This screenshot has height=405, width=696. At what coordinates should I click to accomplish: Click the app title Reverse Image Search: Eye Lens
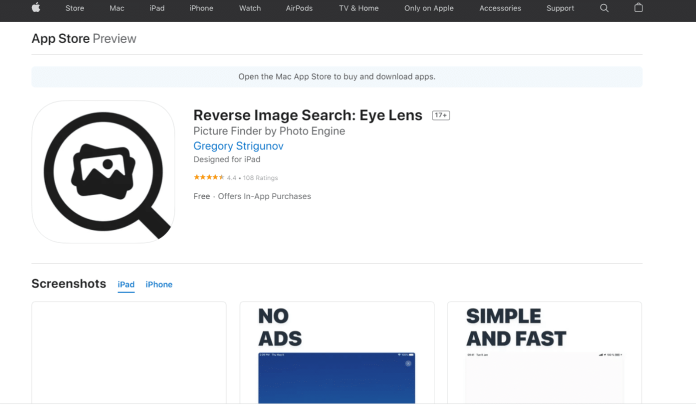308,115
